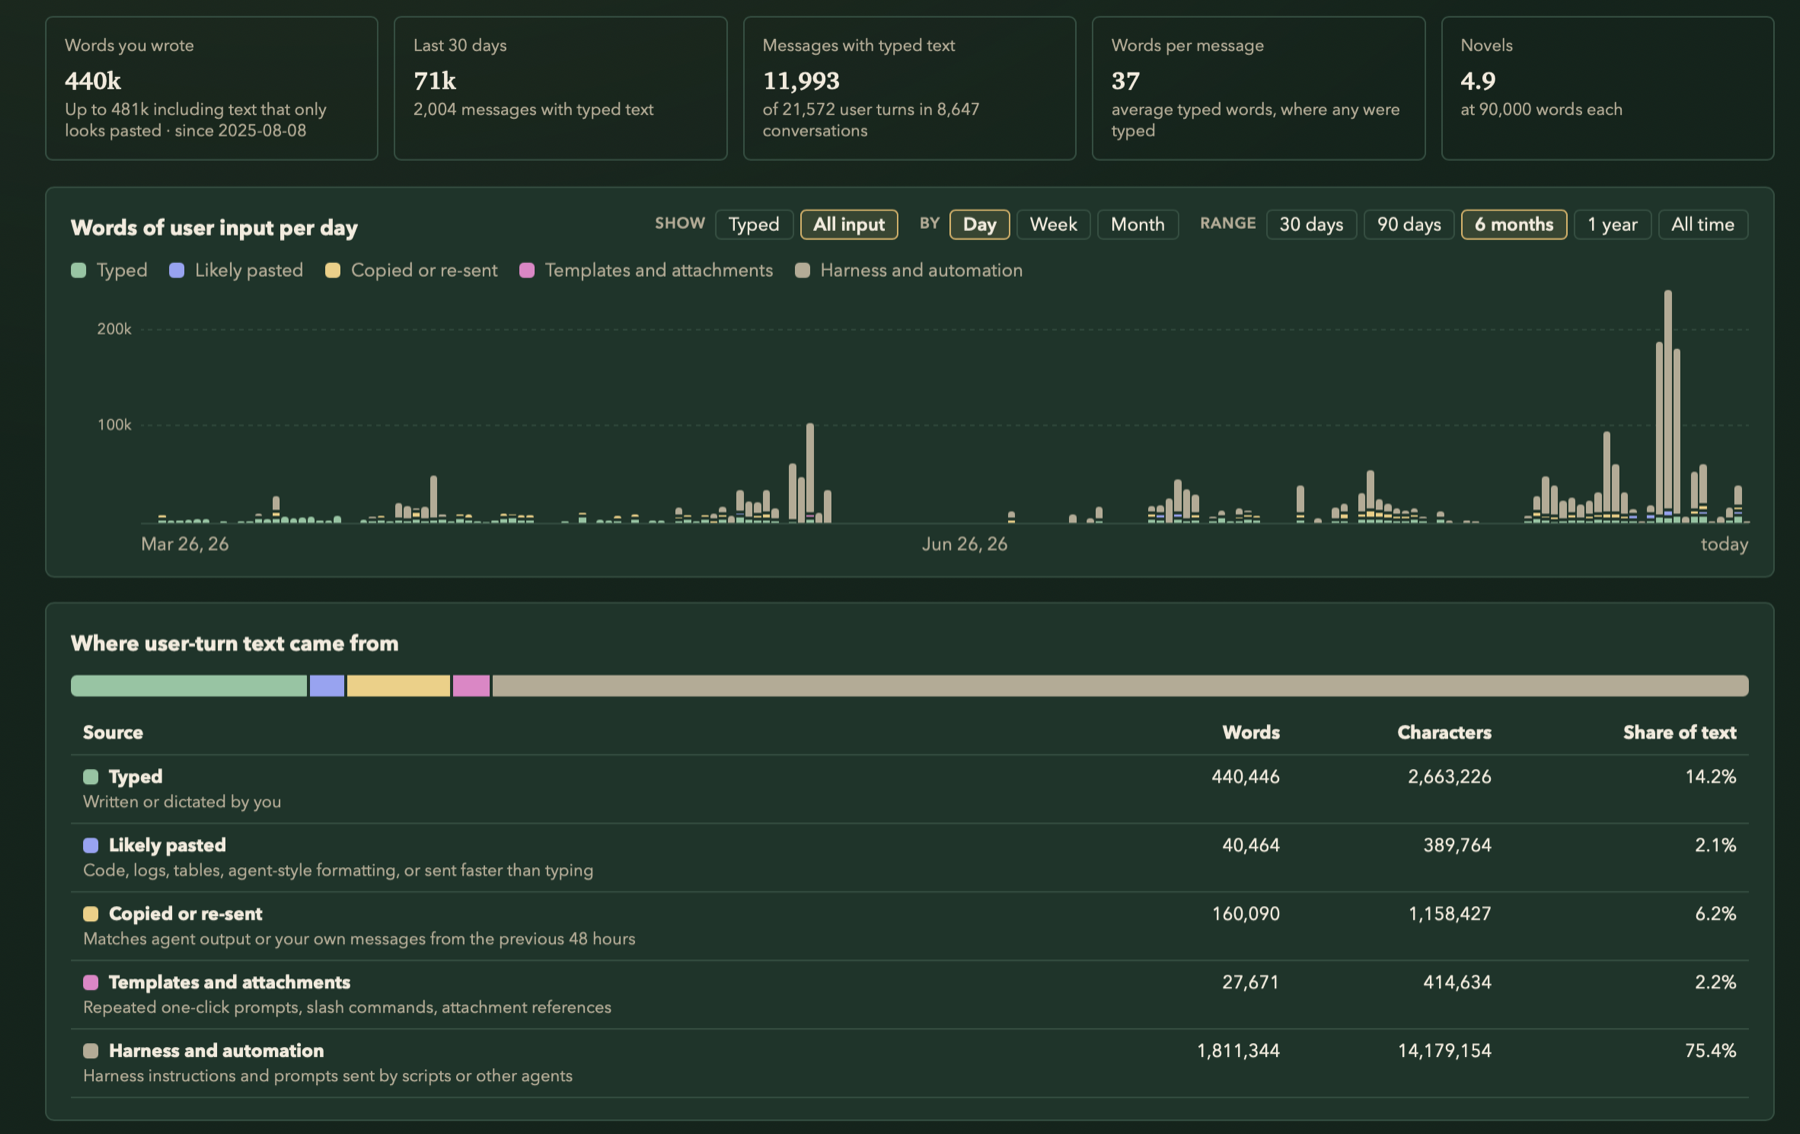Click the Copied or re-sent row swatch
1800x1134 pixels.
click(91, 914)
